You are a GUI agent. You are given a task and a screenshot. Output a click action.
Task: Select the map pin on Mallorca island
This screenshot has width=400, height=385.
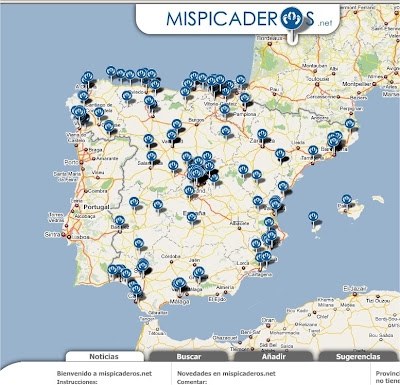coord(347,200)
